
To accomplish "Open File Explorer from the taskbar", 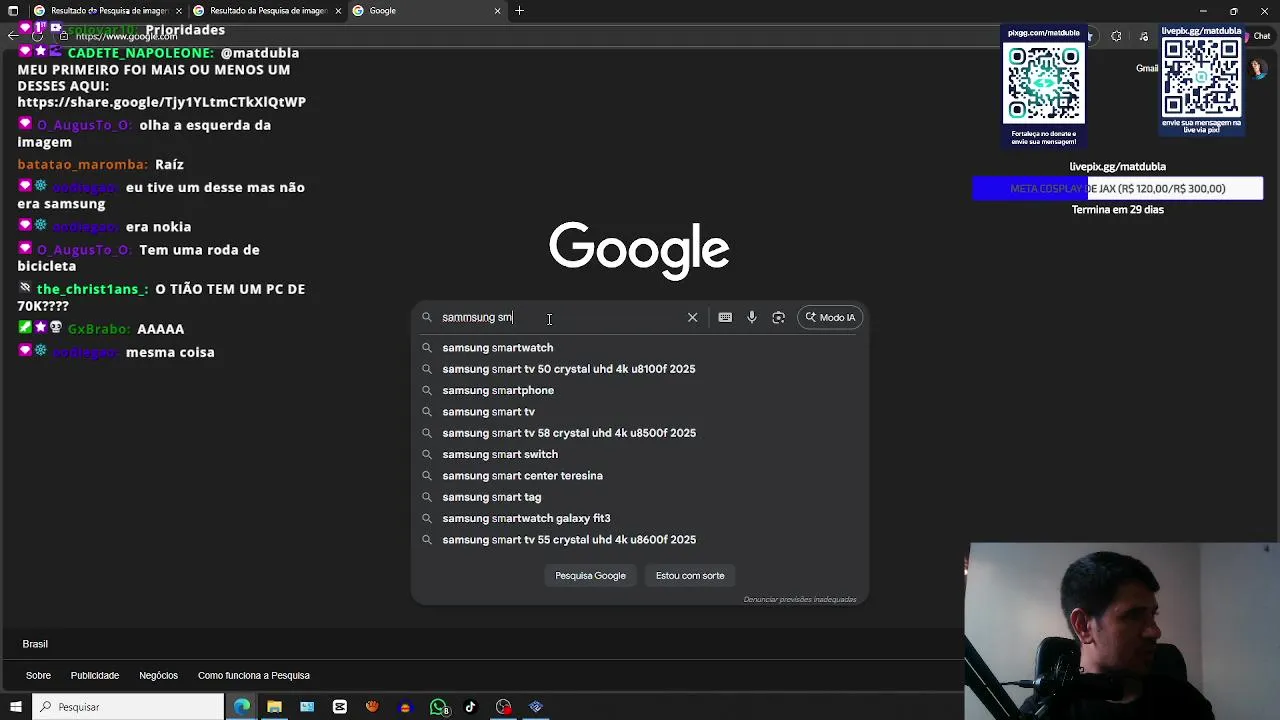I will tap(274, 707).
